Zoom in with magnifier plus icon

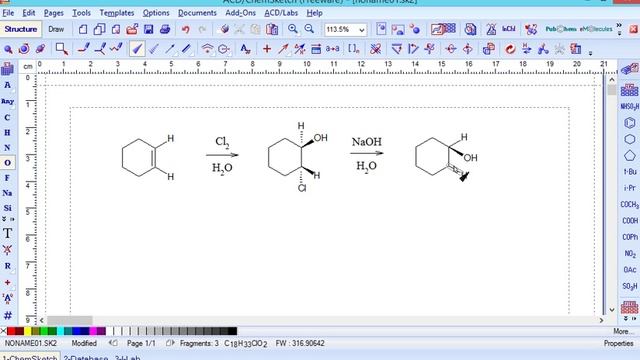coord(293,29)
